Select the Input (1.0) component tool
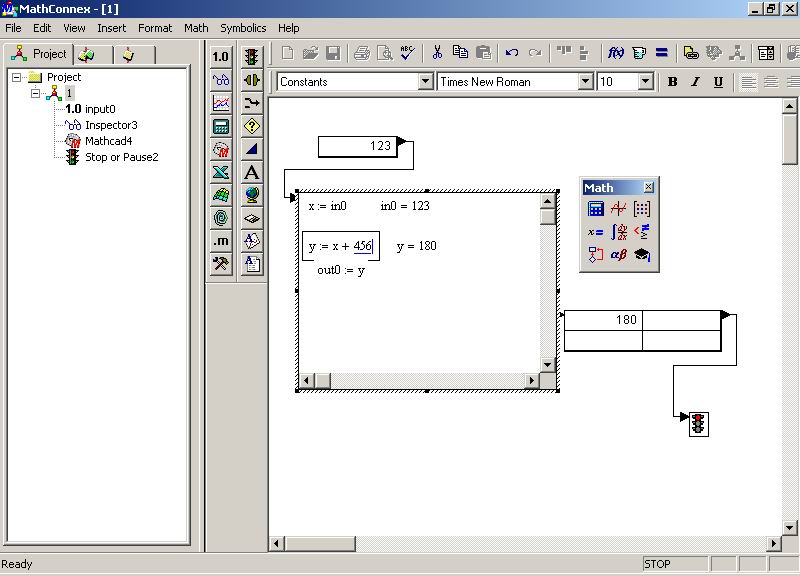This screenshot has height=576, width=800. tap(220, 56)
